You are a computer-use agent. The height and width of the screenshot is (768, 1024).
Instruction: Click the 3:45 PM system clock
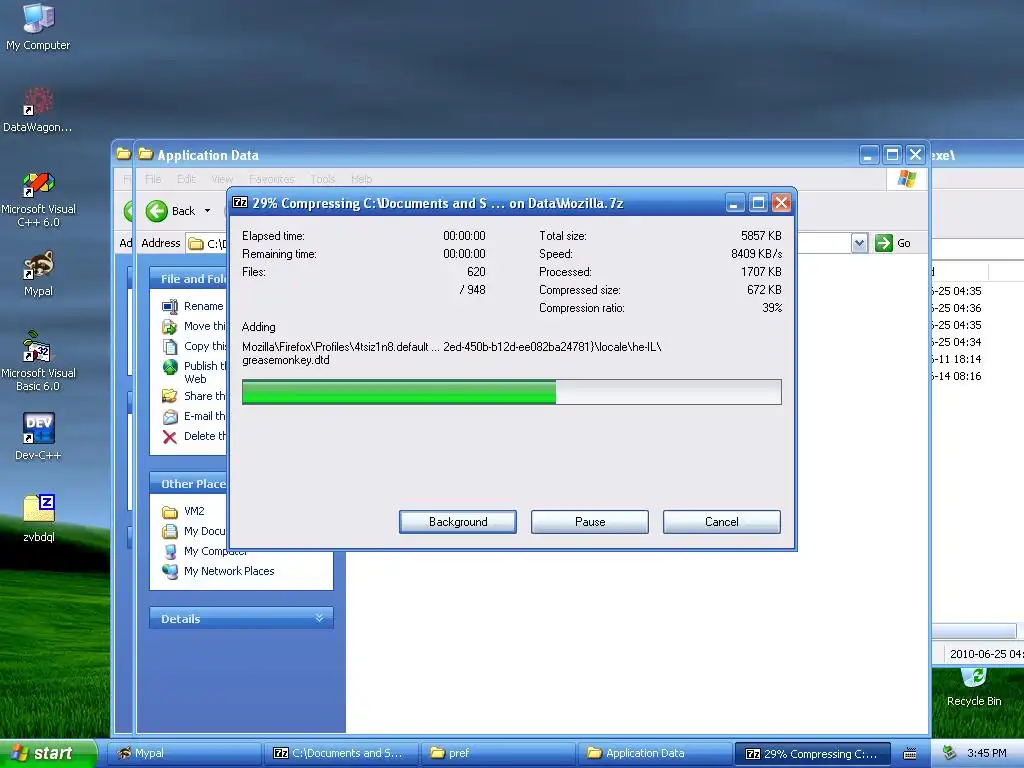pyautogui.click(x=986, y=753)
